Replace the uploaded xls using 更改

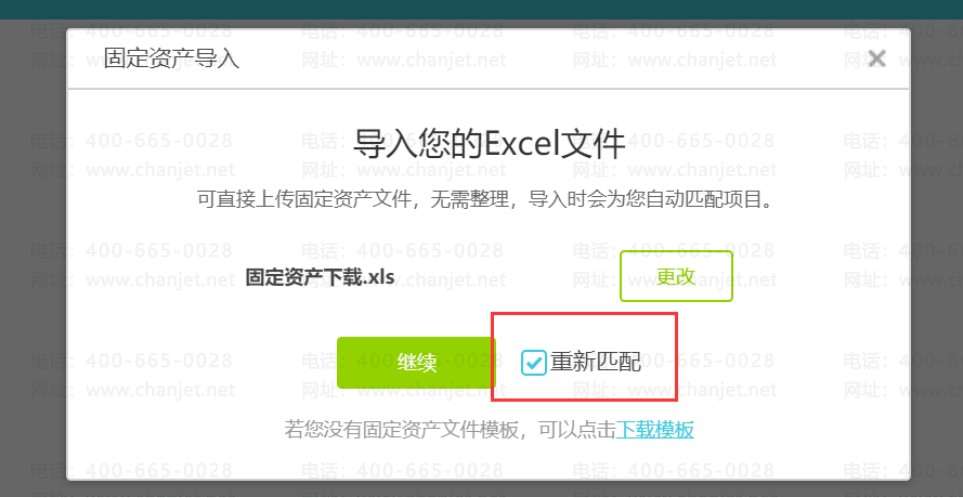[x=676, y=276]
